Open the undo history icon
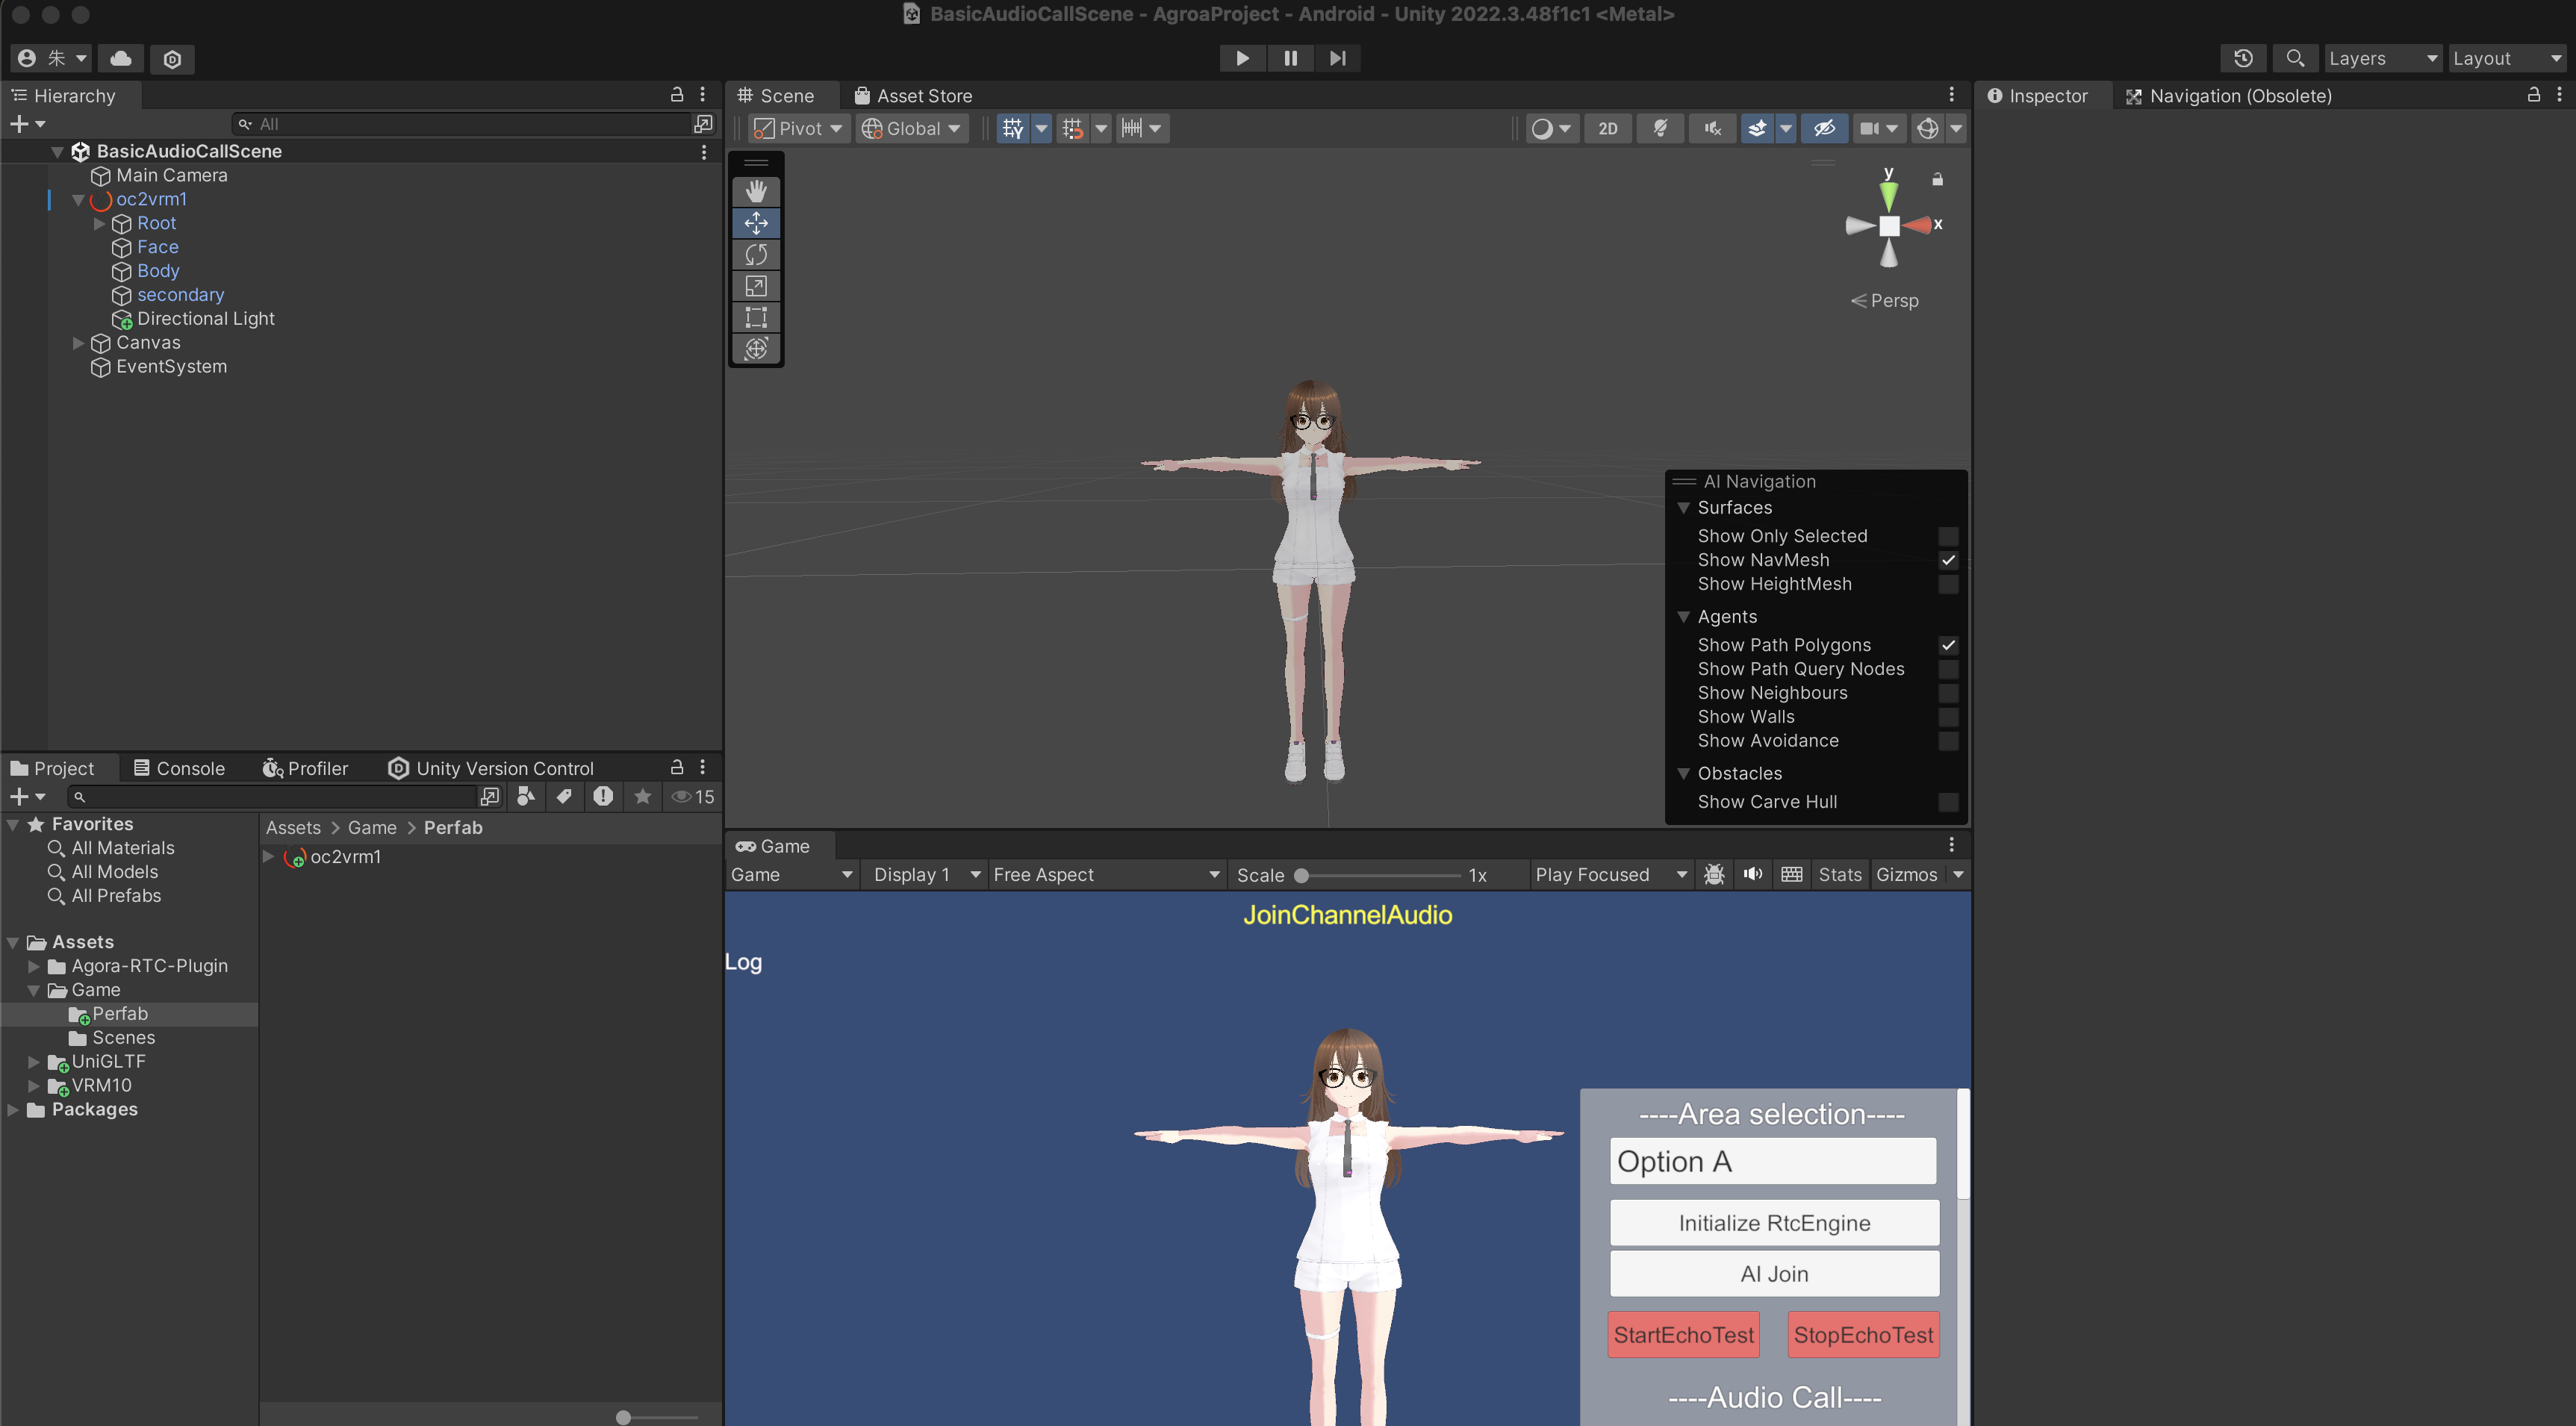This screenshot has width=2576, height=1426. click(2243, 58)
